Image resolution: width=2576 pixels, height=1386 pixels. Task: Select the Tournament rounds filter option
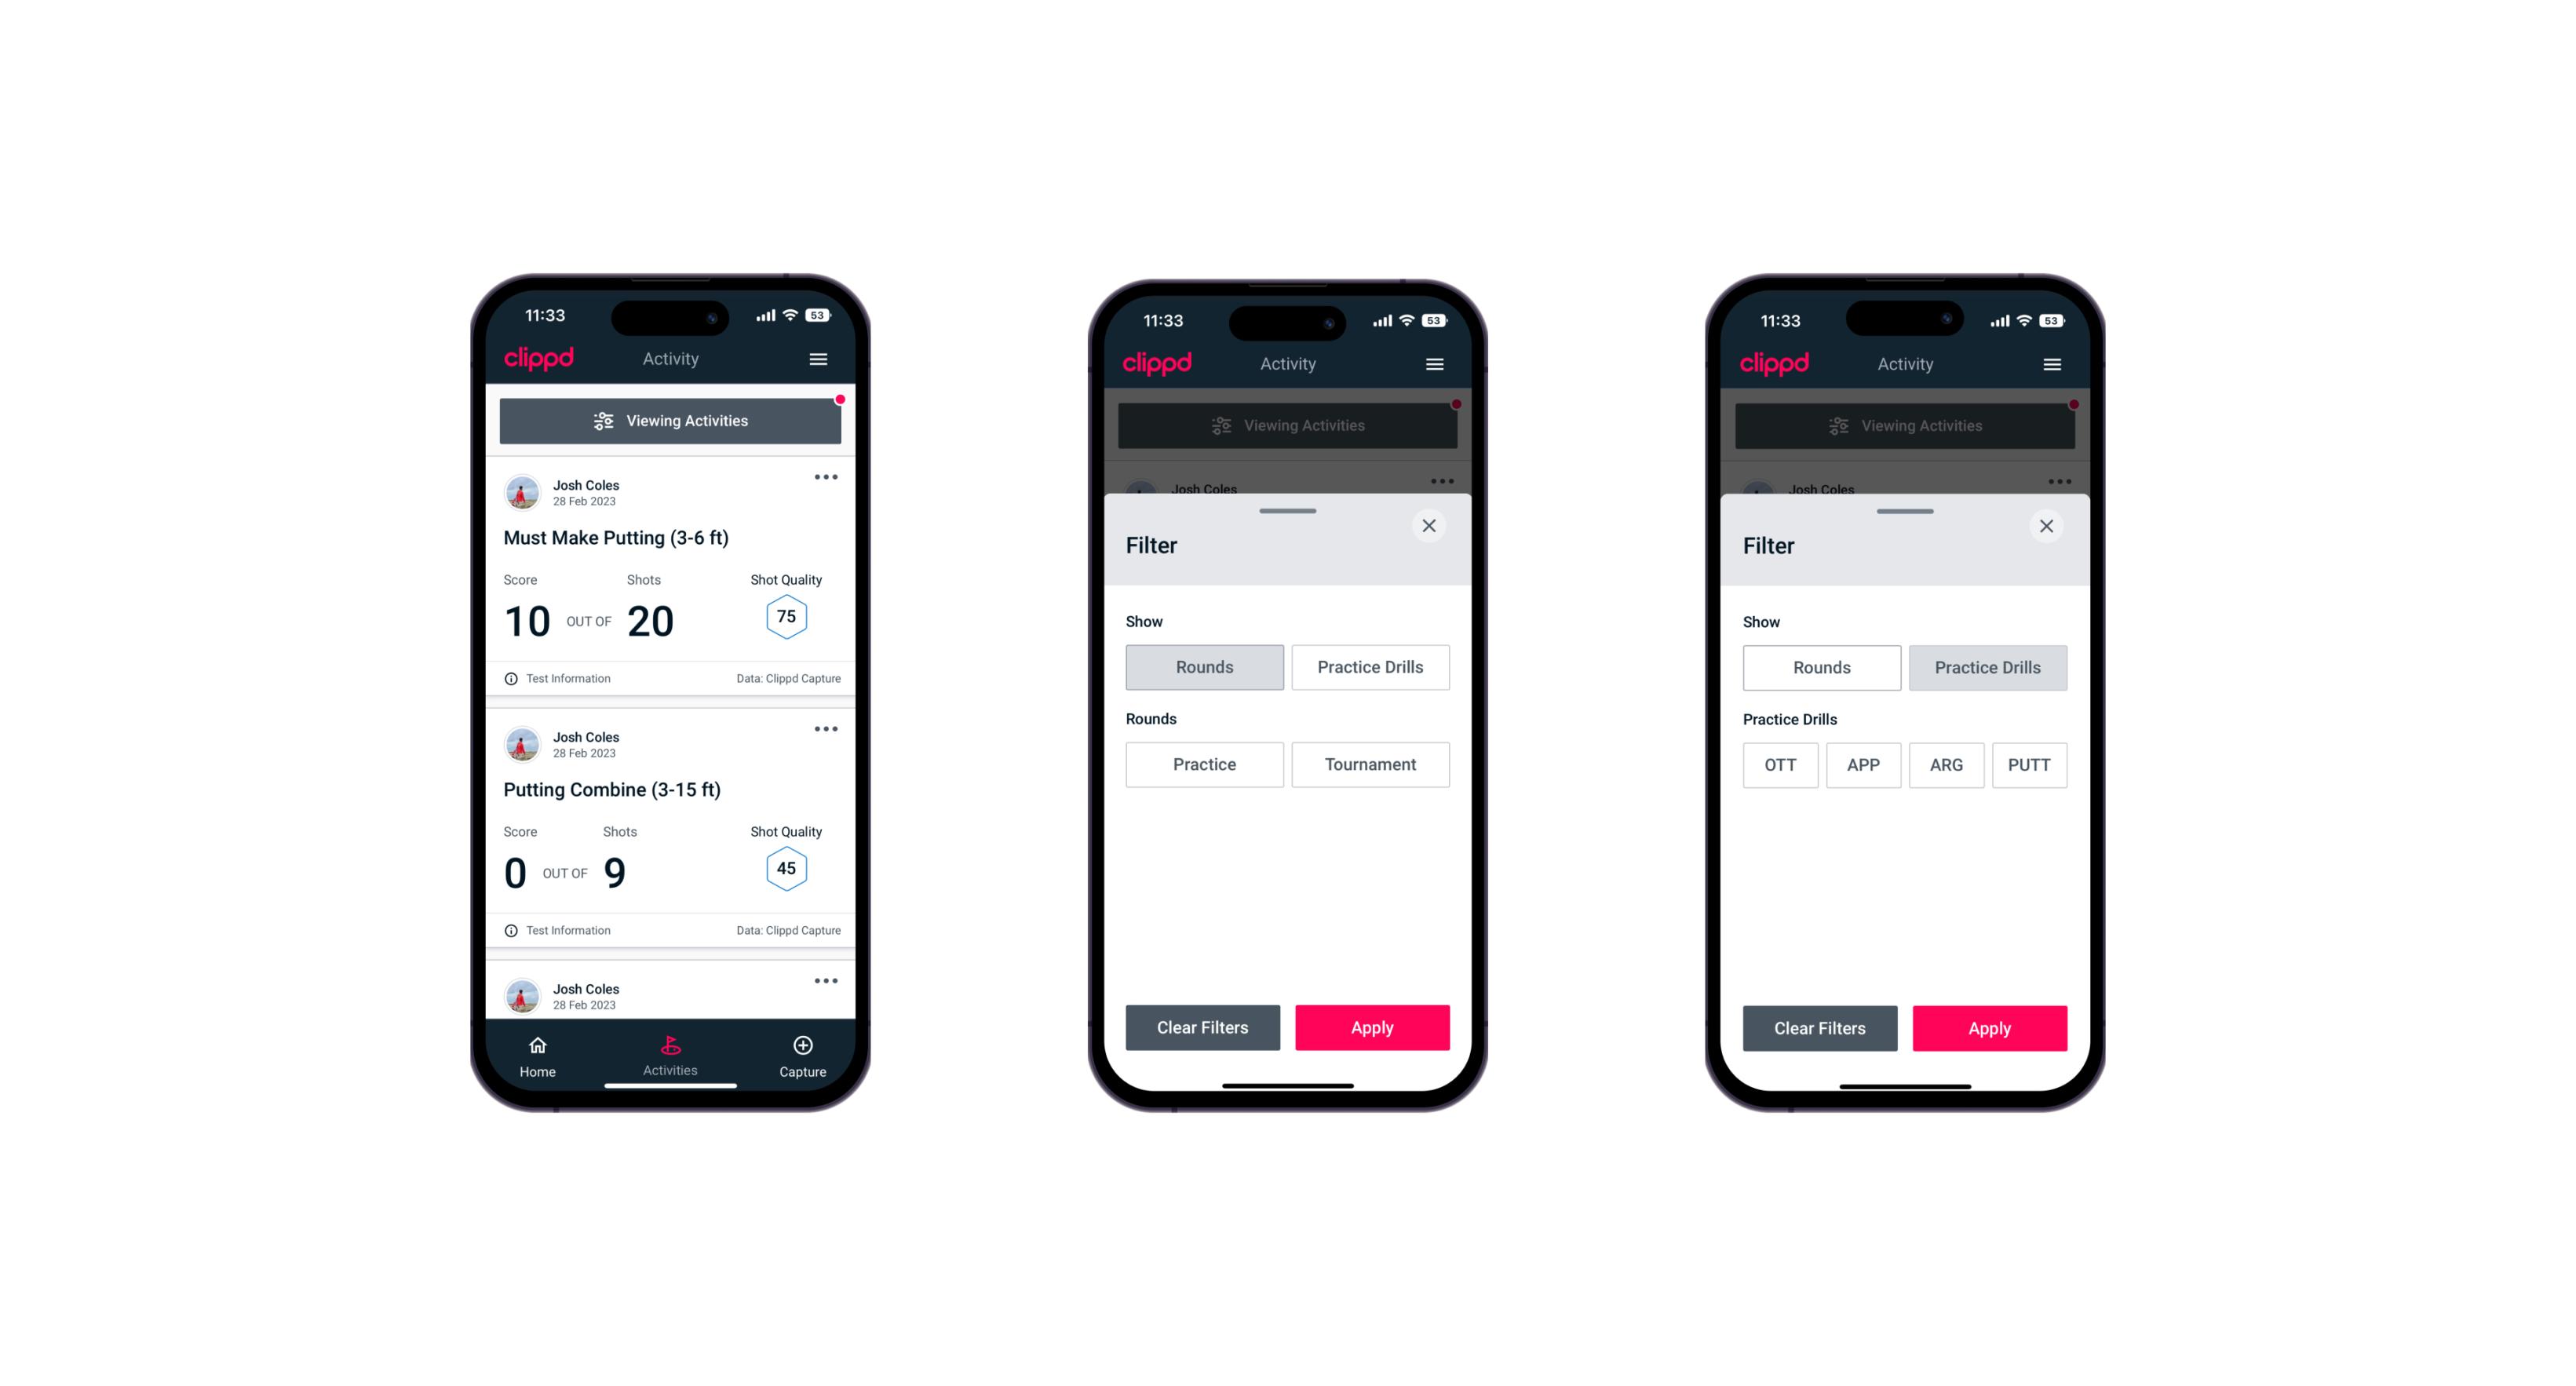click(x=1367, y=764)
